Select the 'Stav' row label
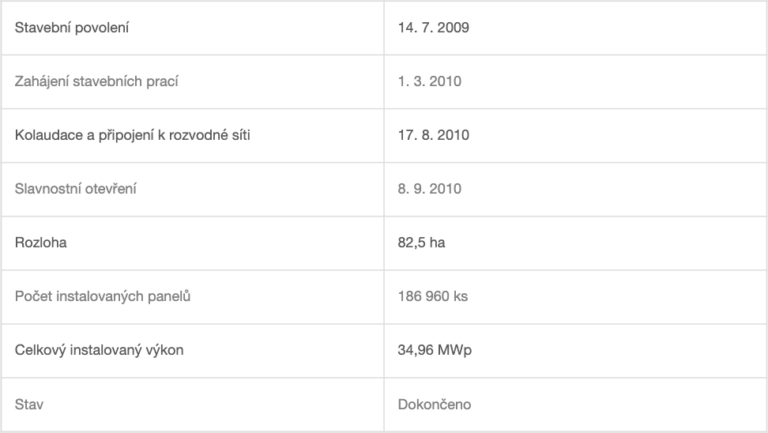 tap(29, 404)
